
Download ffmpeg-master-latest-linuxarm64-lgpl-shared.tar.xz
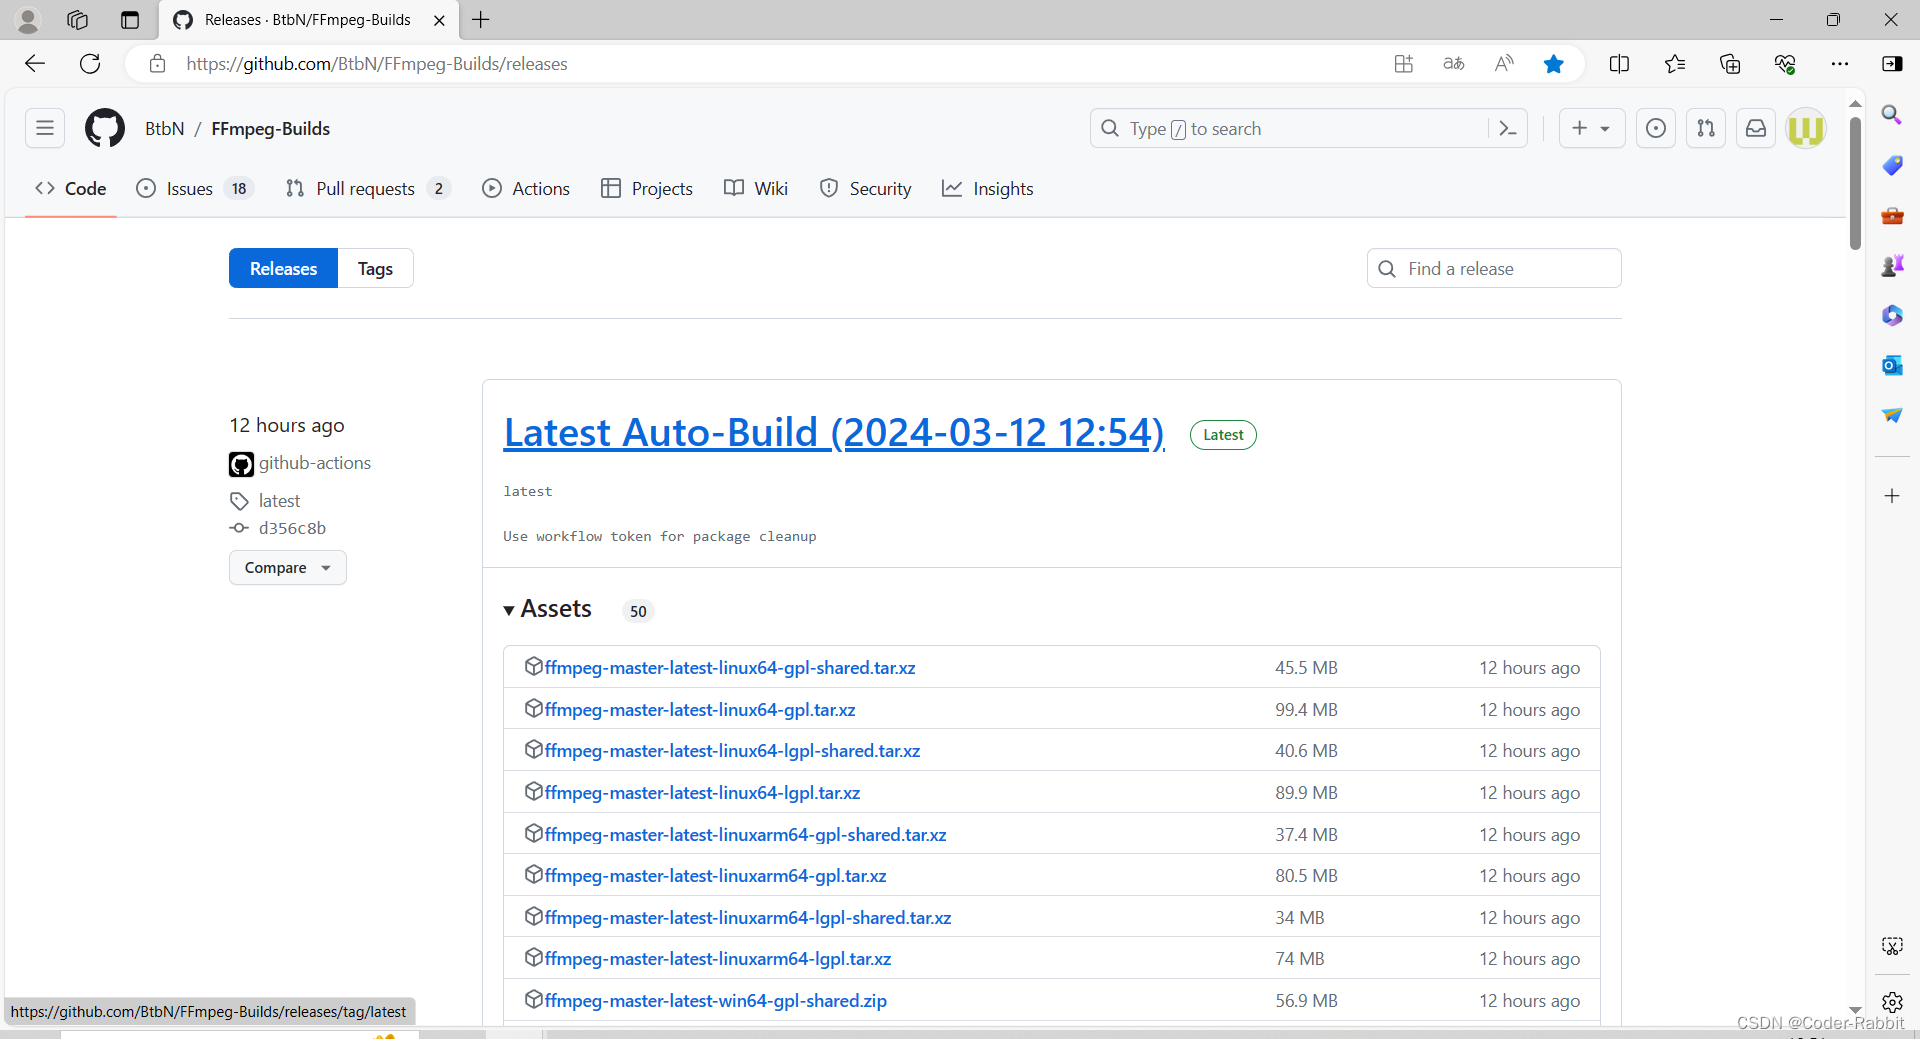(x=748, y=918)
